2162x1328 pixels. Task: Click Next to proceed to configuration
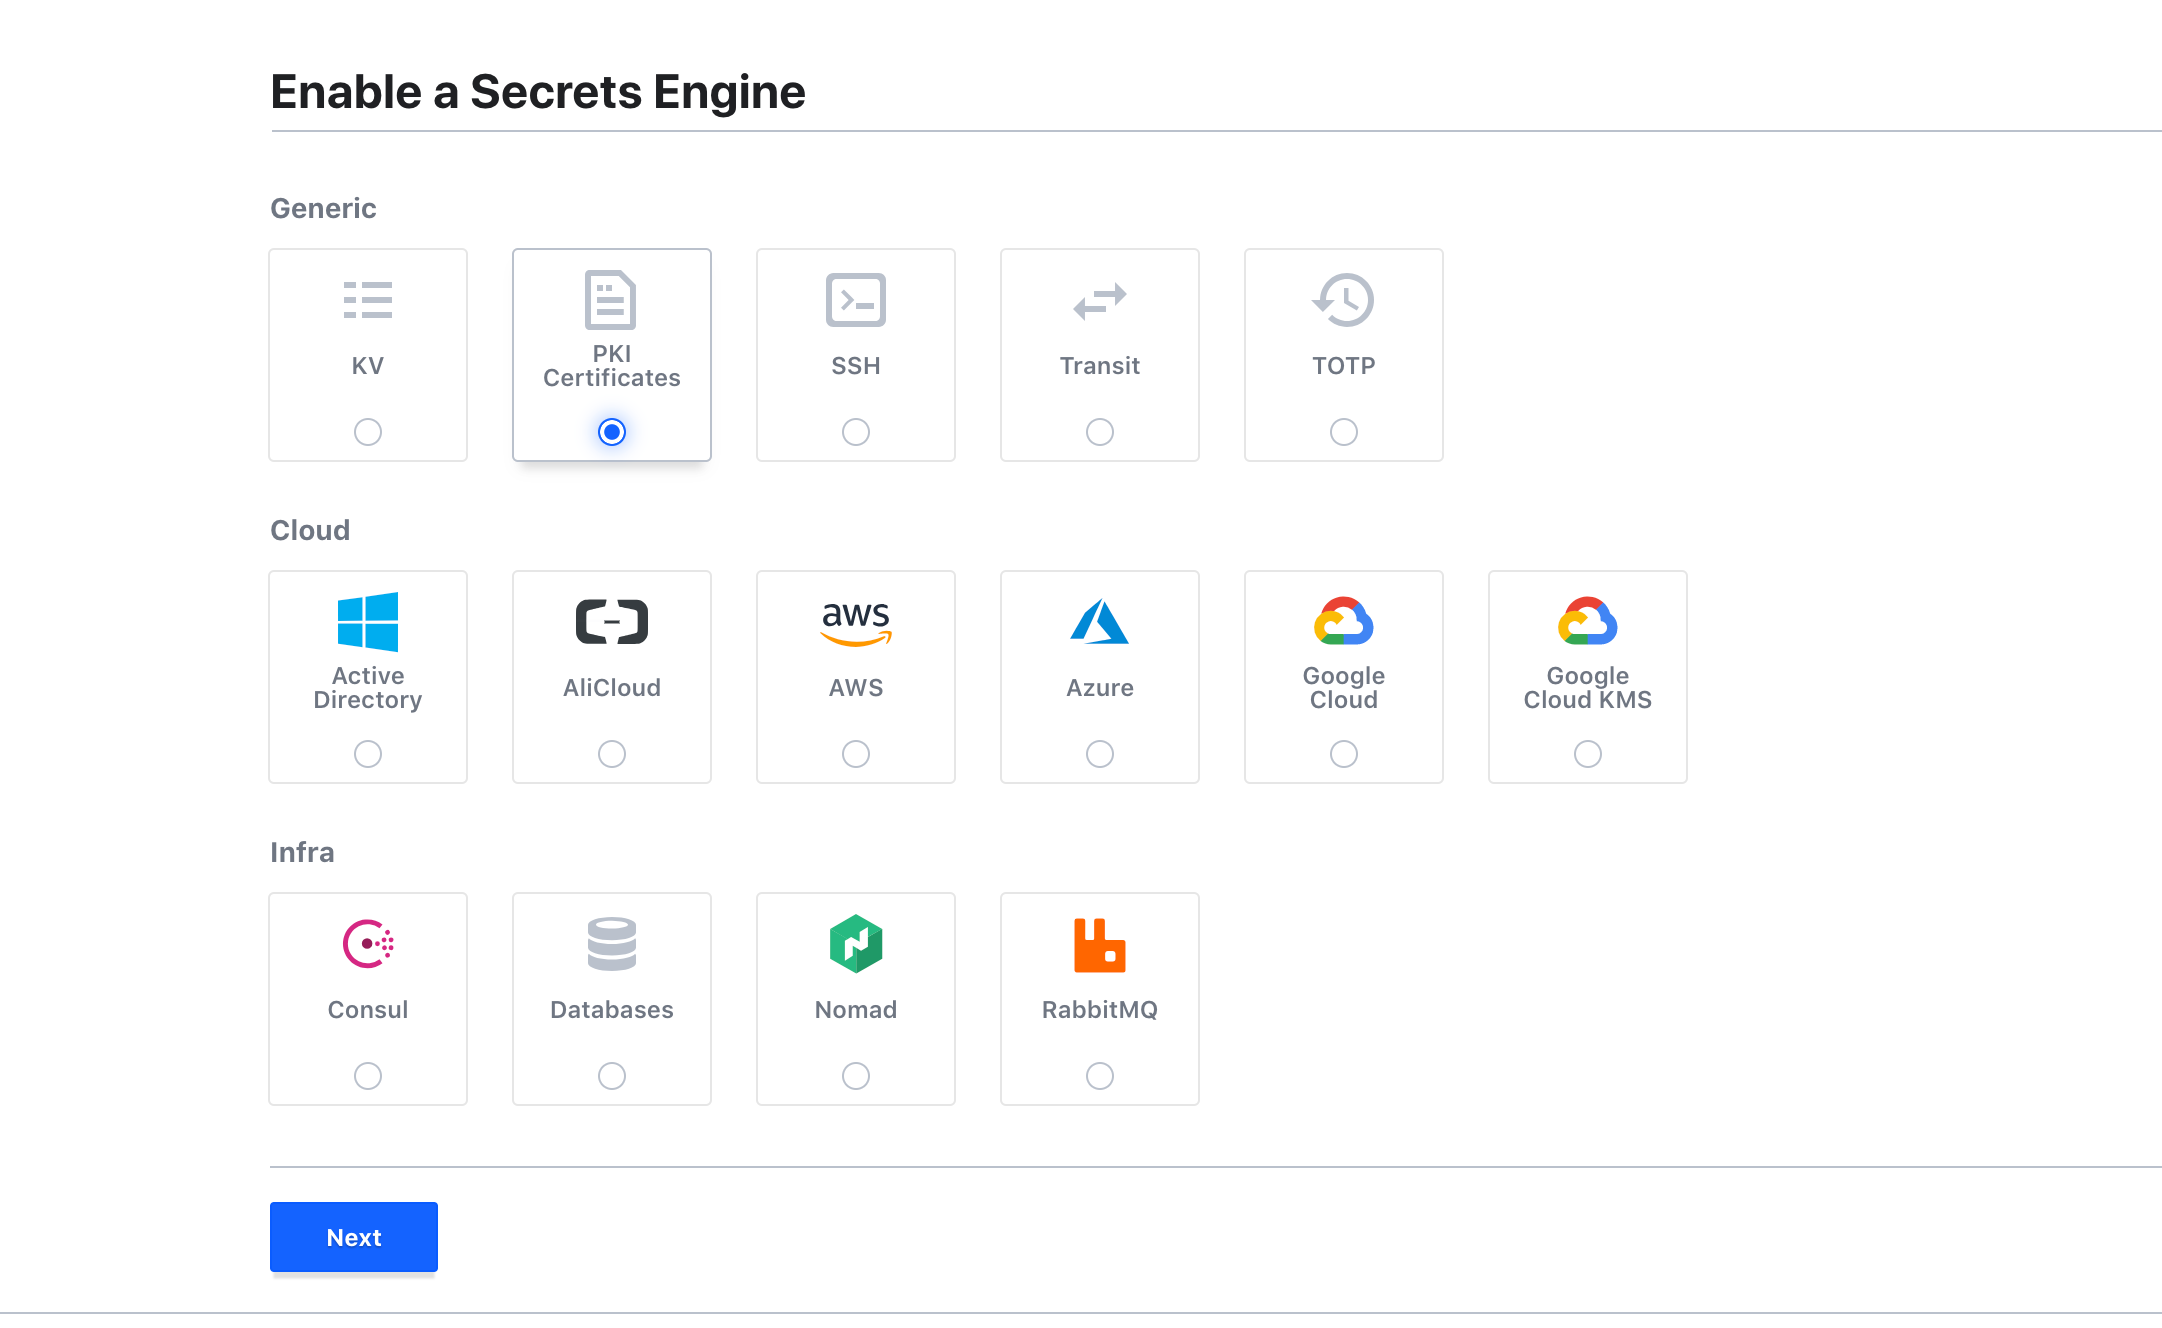coord(352,1235)
